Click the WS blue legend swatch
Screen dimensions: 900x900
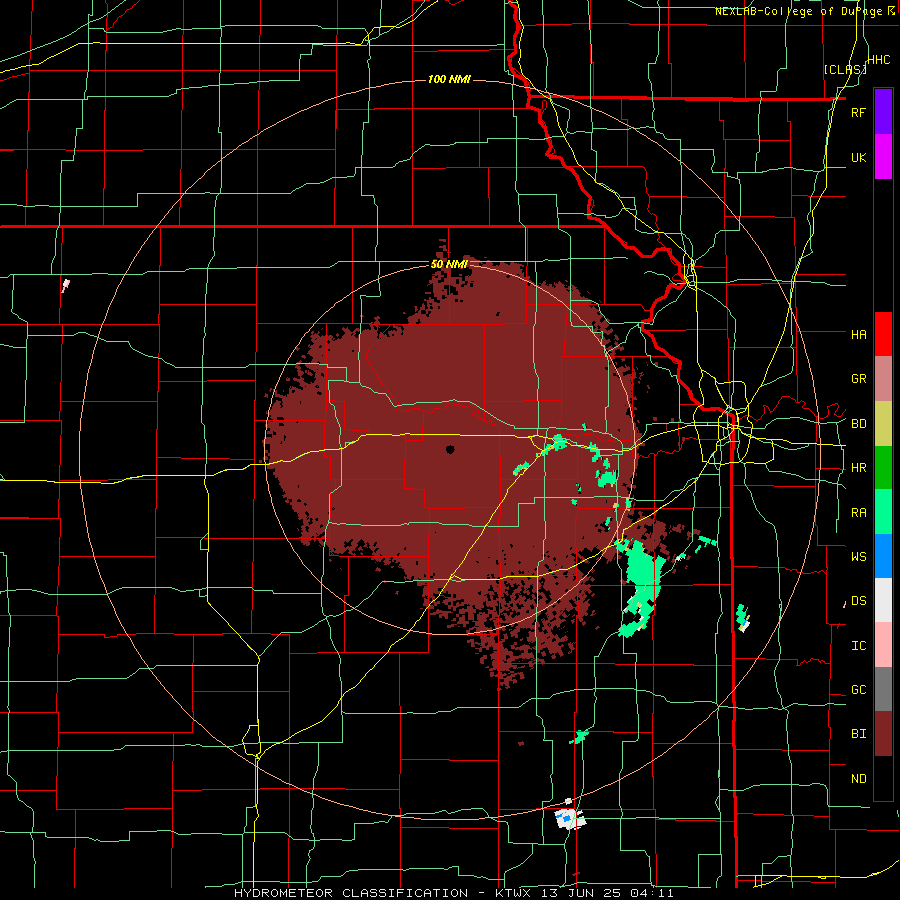tap(883, 556)
